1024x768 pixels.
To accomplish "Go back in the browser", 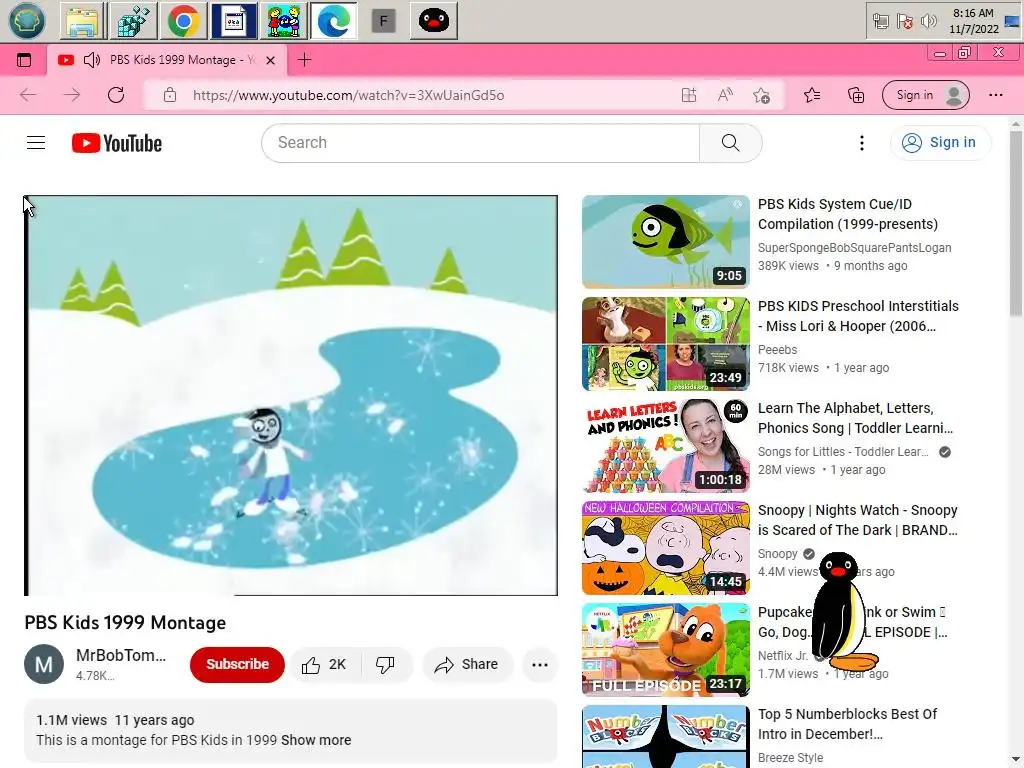I will point(28,95).
